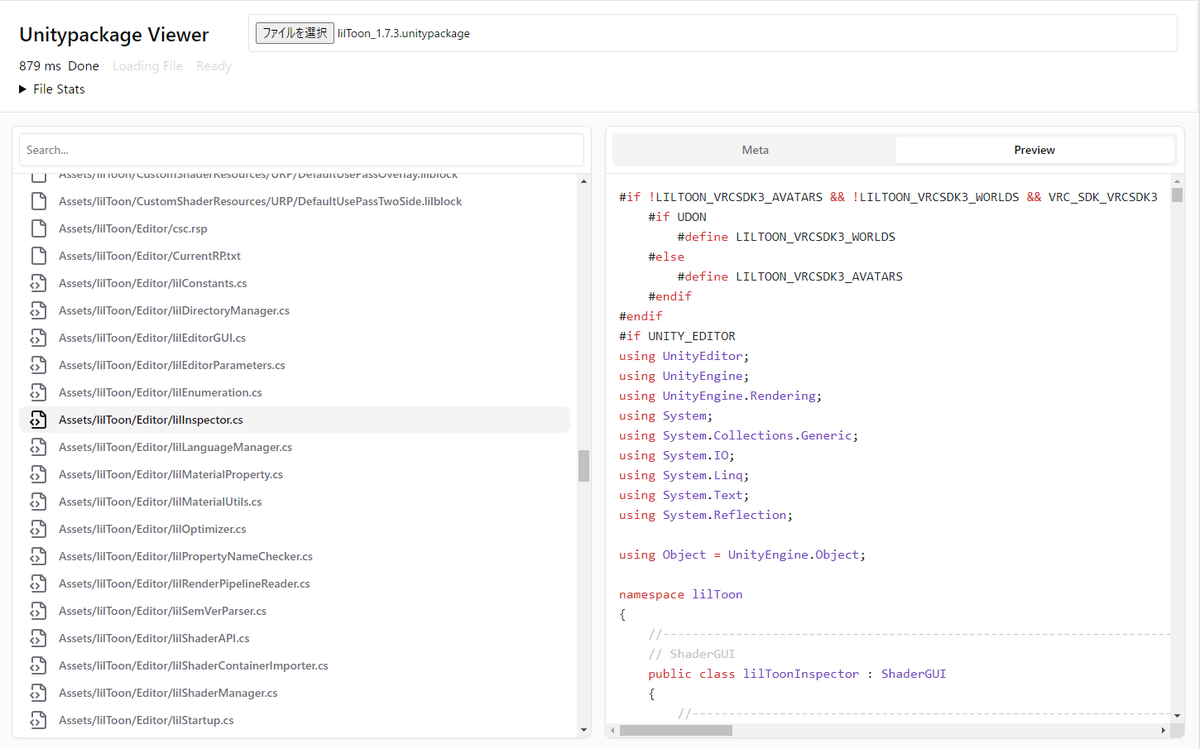Click code file icon beside lilRenderPipelineReader.cs
Screen dimensions: 1200x749
point(38,583)
